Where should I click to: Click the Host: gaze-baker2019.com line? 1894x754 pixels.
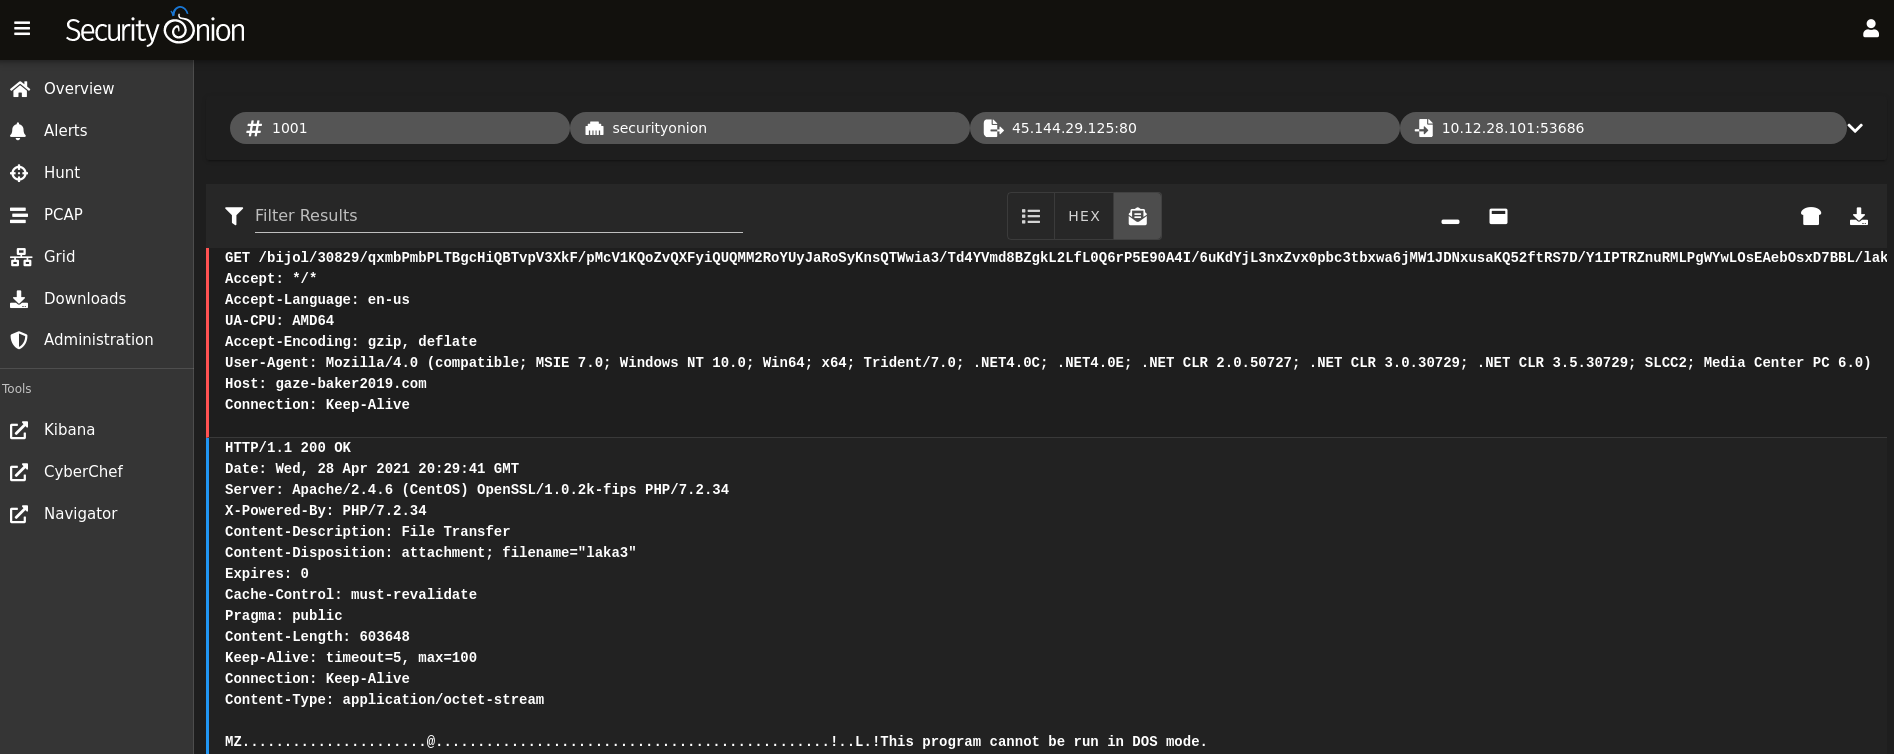tap(326, 384)
